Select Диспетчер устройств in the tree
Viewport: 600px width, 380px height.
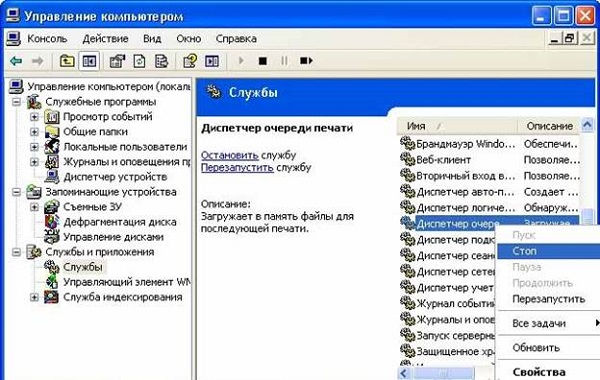click(115, 177)
